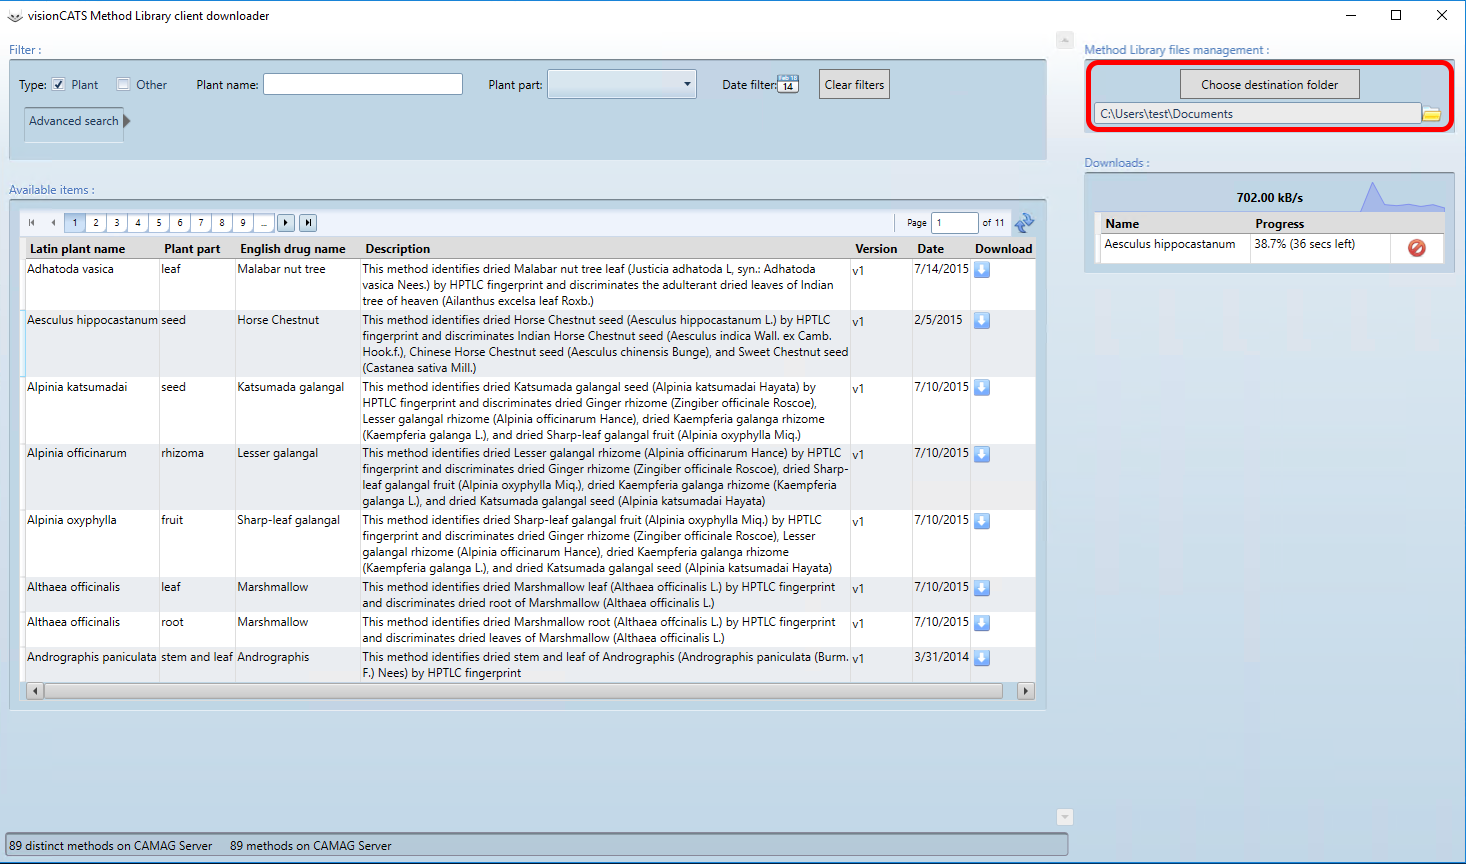Screen dimensions: 1466x864
Task: Download the Adhatoda vasica method
Action: pos(982,270)
